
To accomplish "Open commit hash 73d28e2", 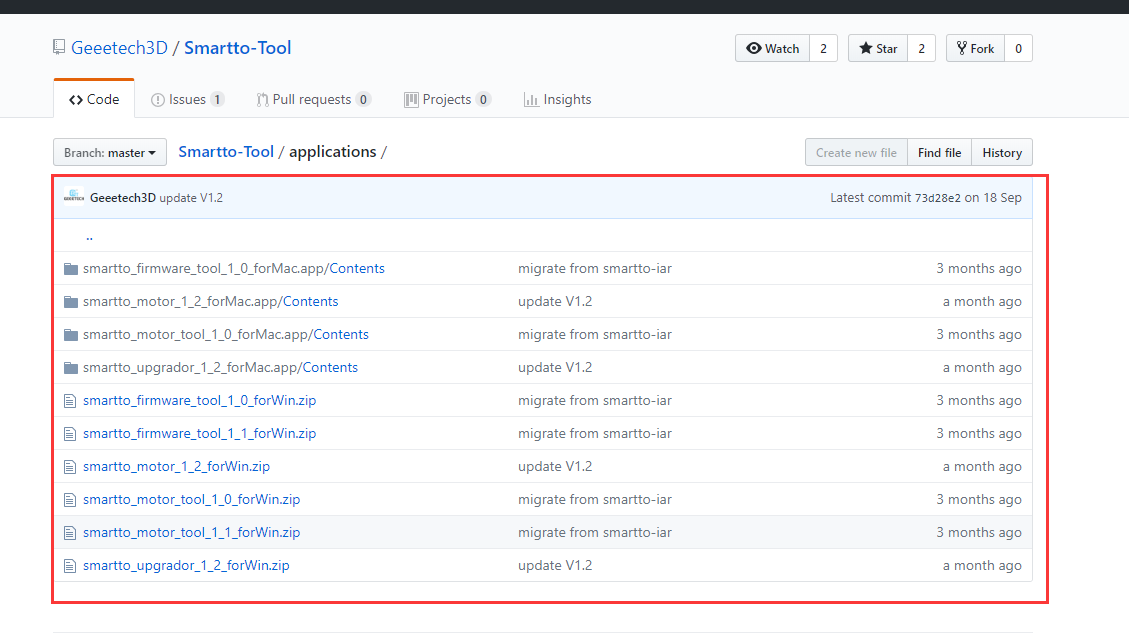I will tap(937, 198).
